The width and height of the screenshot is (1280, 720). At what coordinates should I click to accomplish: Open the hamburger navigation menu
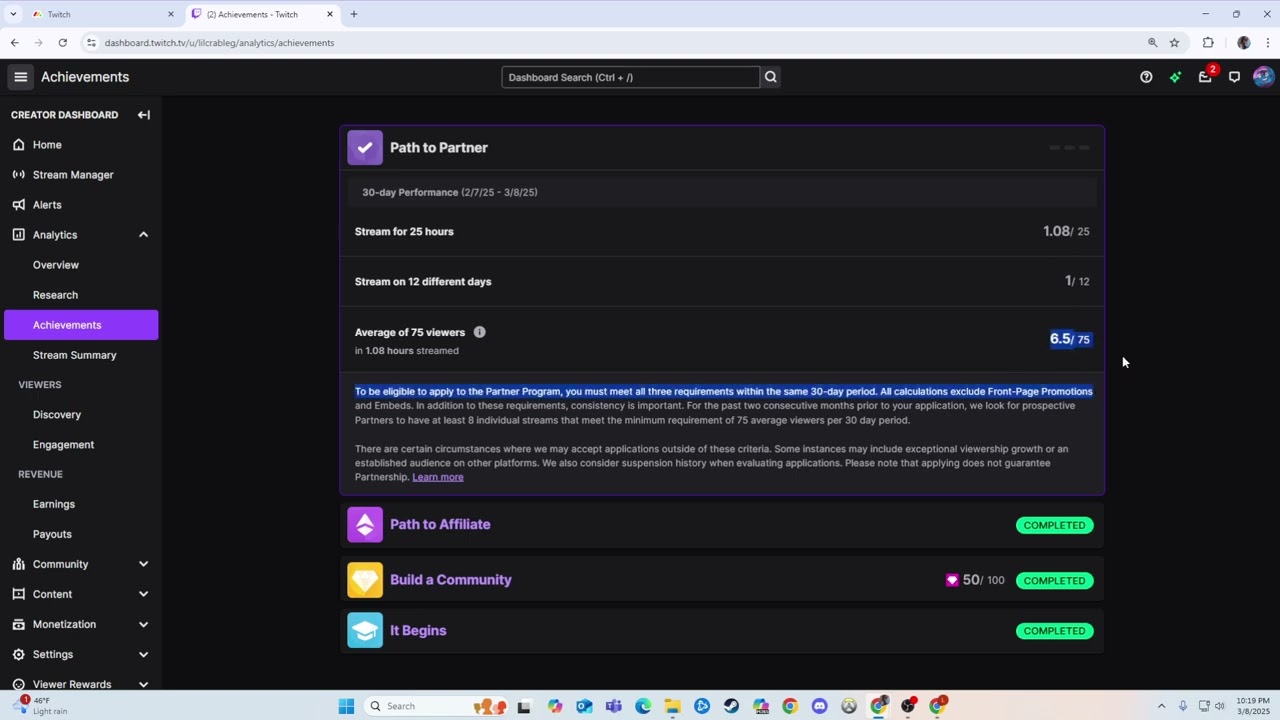point(20,77)
